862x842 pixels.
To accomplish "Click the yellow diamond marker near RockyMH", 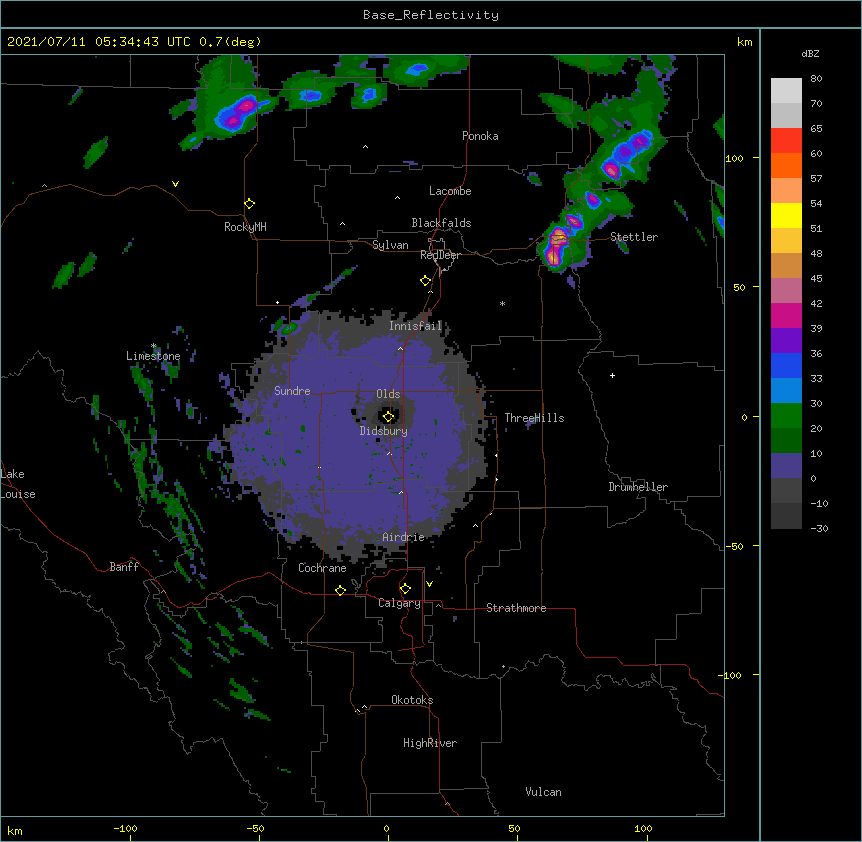I will (250, 204).
